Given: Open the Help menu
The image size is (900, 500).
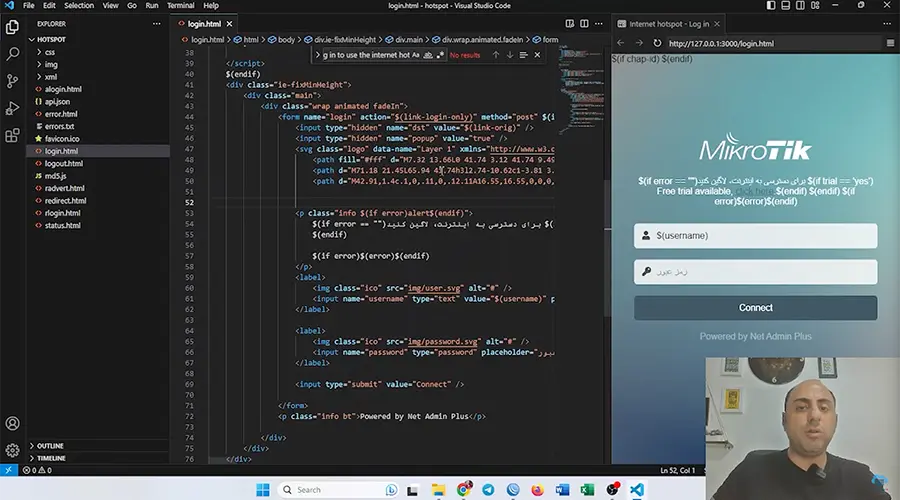Looking at the screenshot, I should tap(211, 5).
